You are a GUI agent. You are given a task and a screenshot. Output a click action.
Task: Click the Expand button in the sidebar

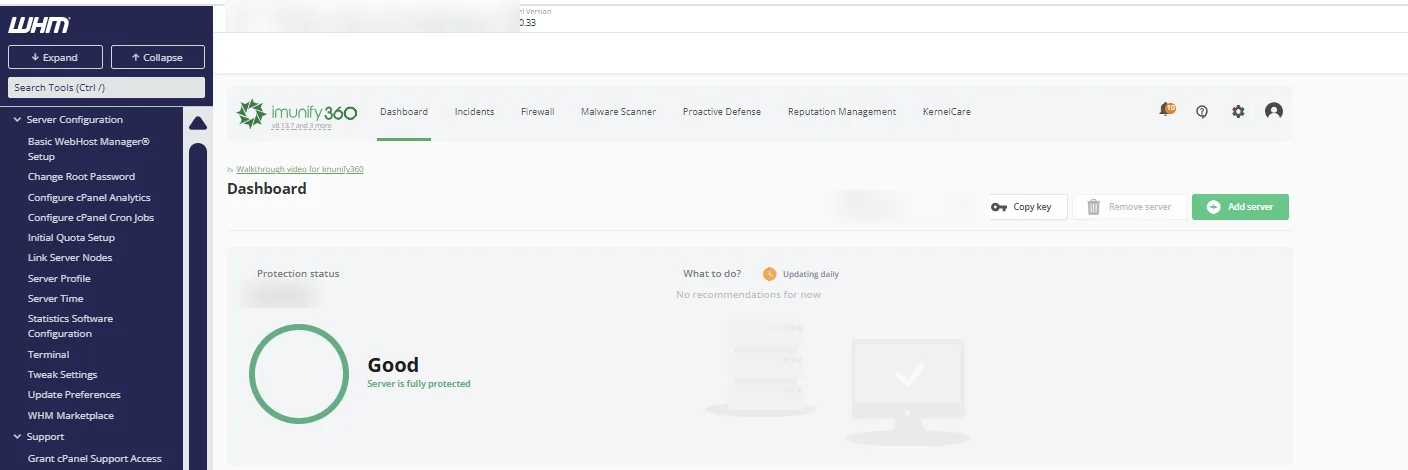tap(55, 57)
